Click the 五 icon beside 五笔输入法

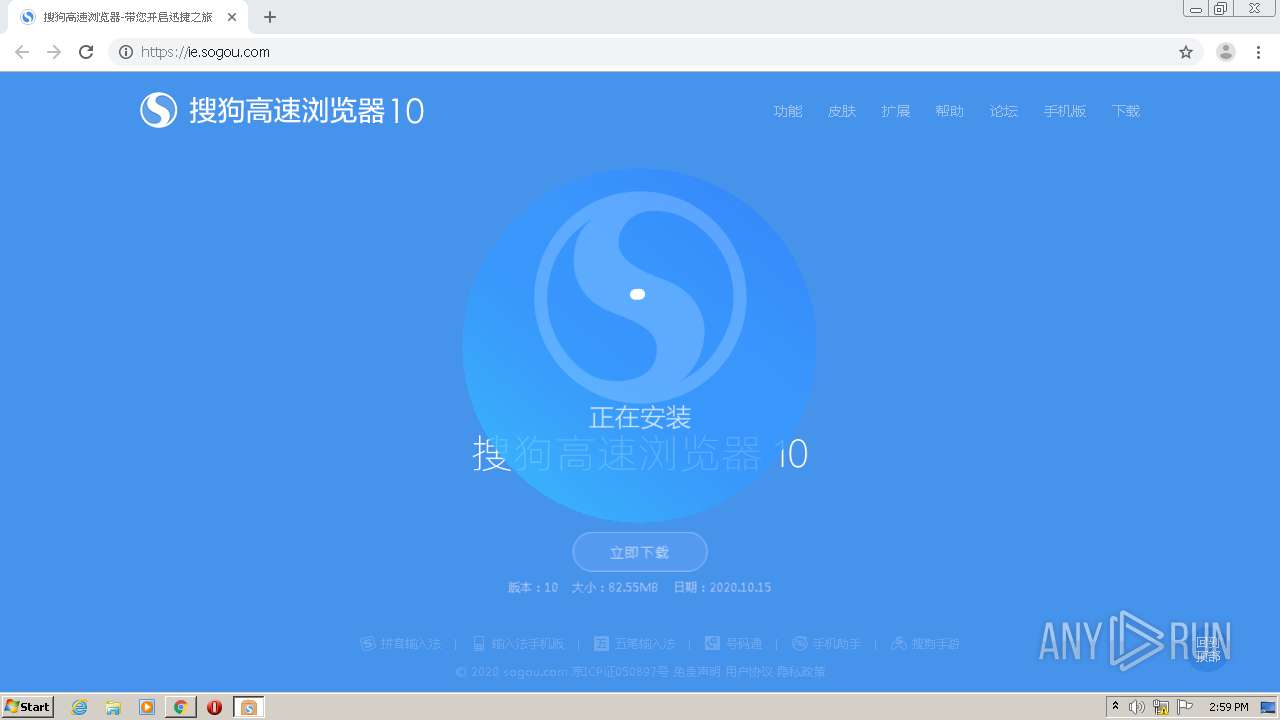602,644
